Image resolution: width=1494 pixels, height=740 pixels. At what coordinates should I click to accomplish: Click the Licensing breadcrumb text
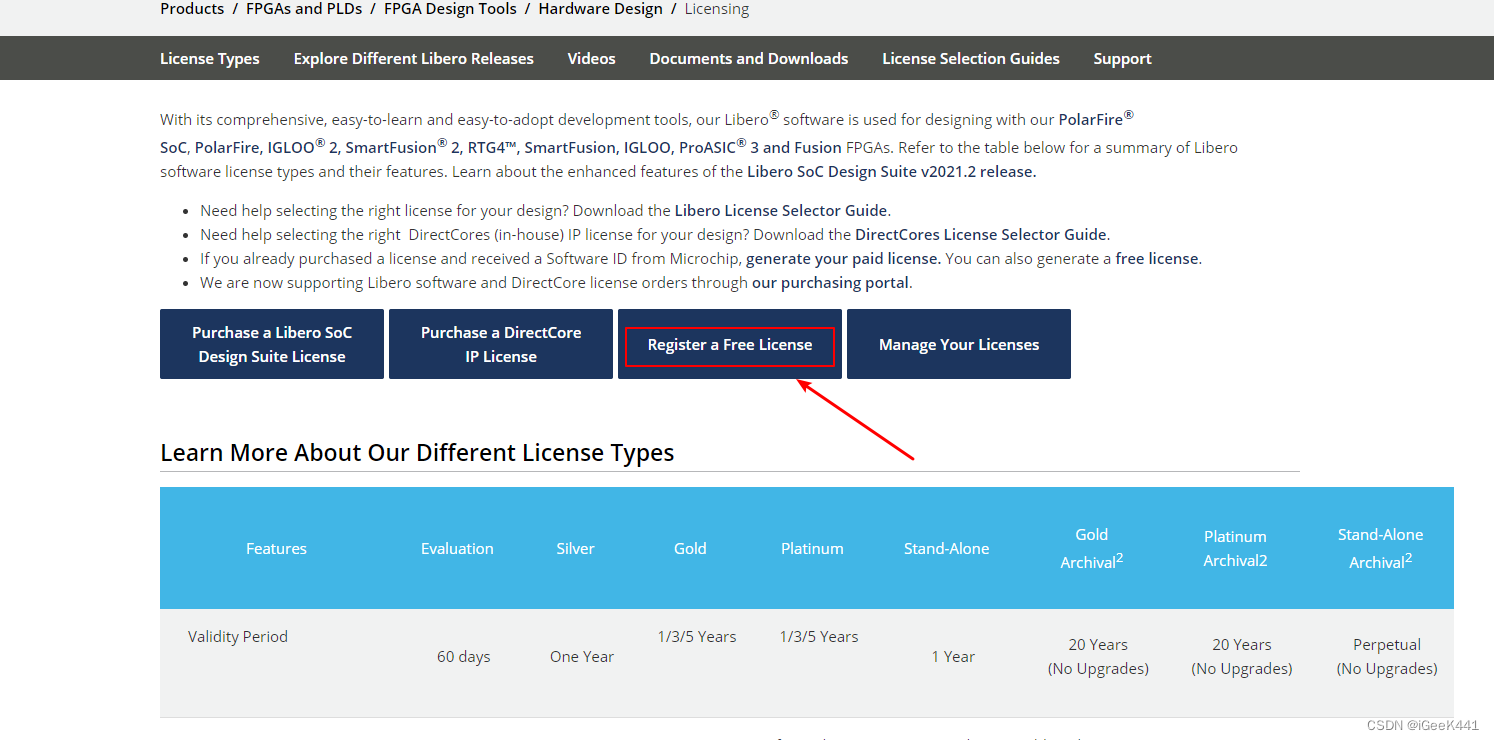(x=717, y=9)
